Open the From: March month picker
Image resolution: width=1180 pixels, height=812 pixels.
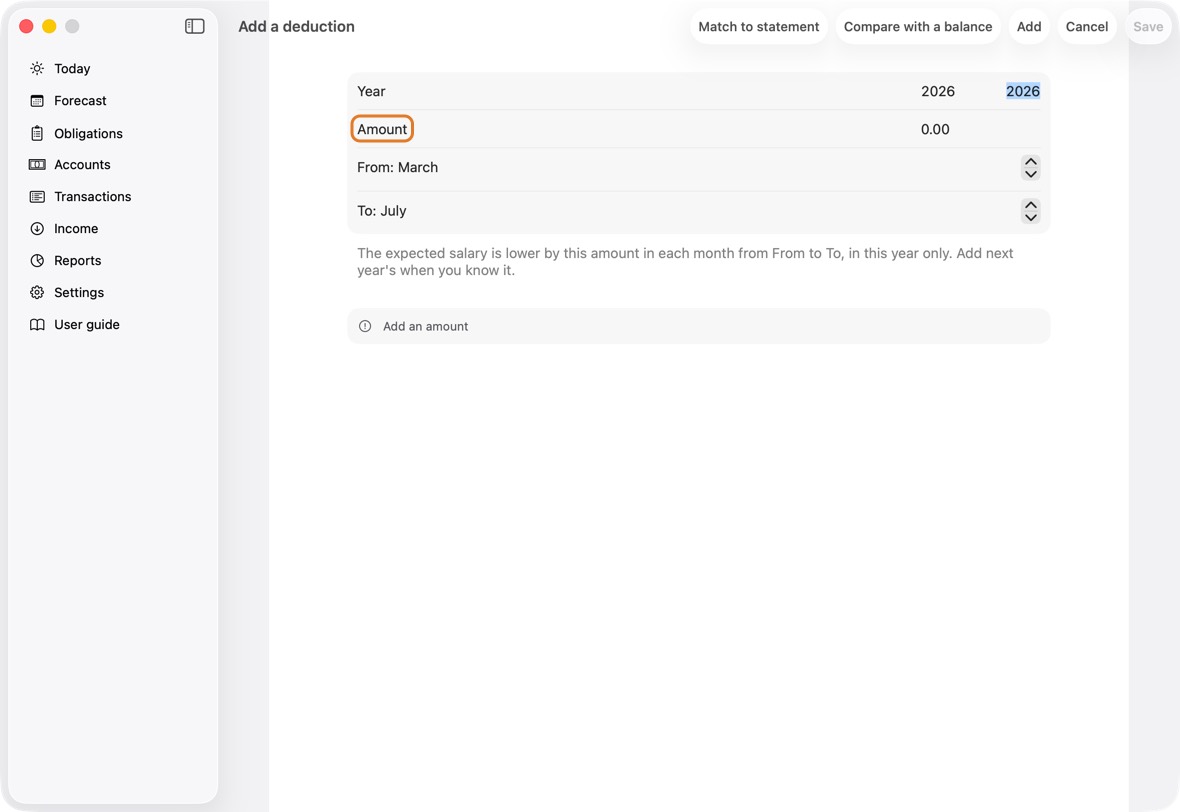coord(698,167)
